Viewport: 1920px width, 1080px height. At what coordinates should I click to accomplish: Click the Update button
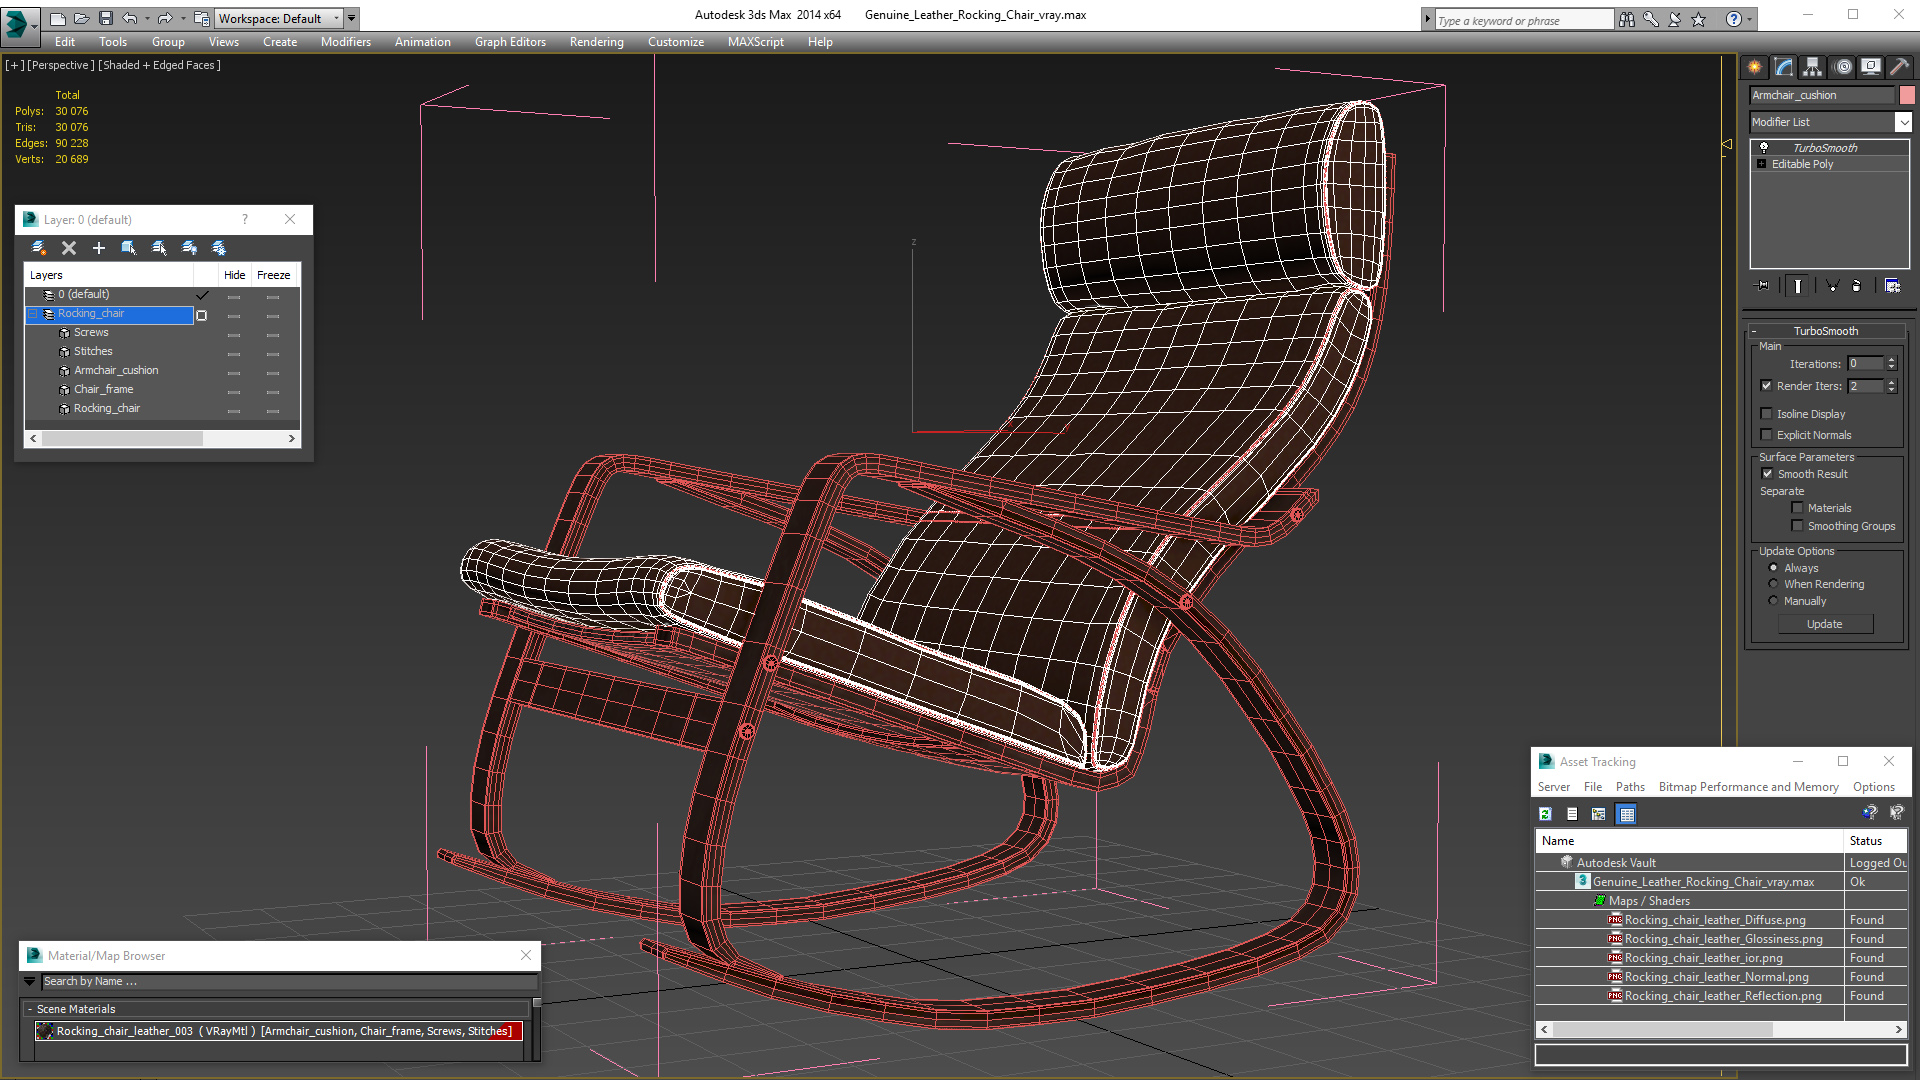tap(1825, 624)
